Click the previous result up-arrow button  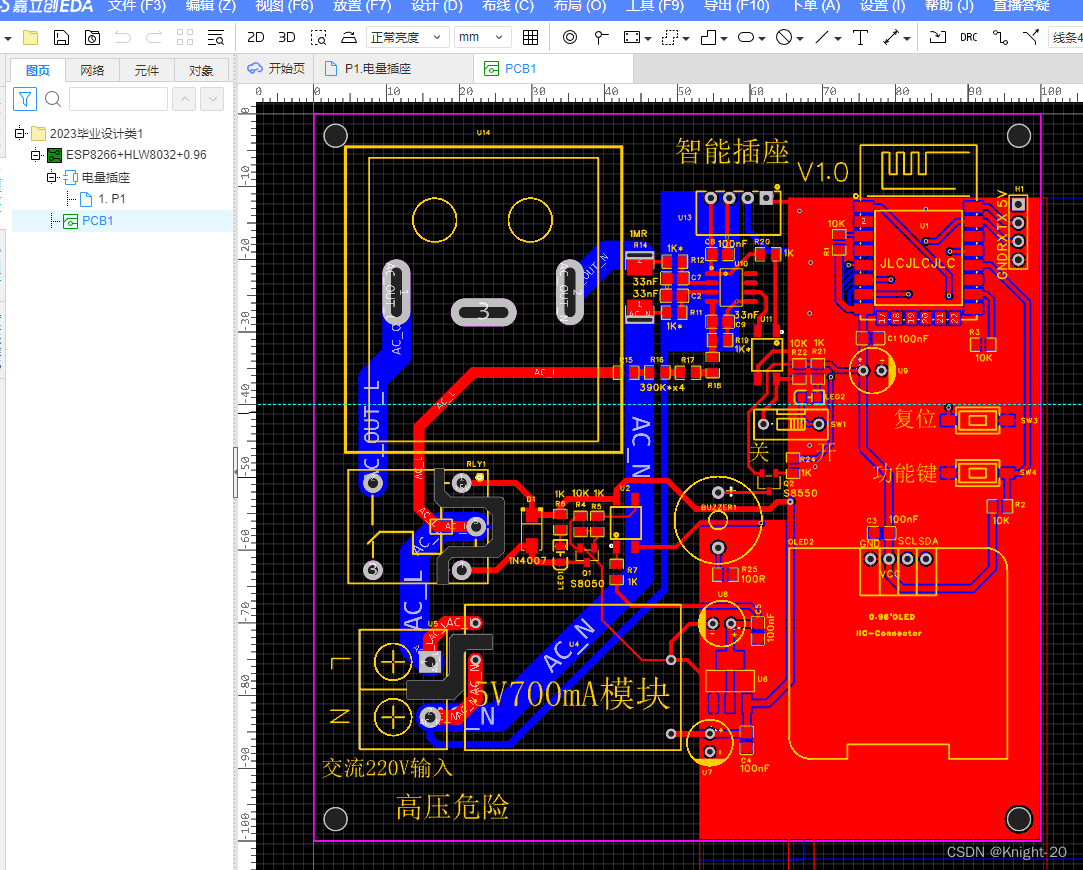click(184, 99)
